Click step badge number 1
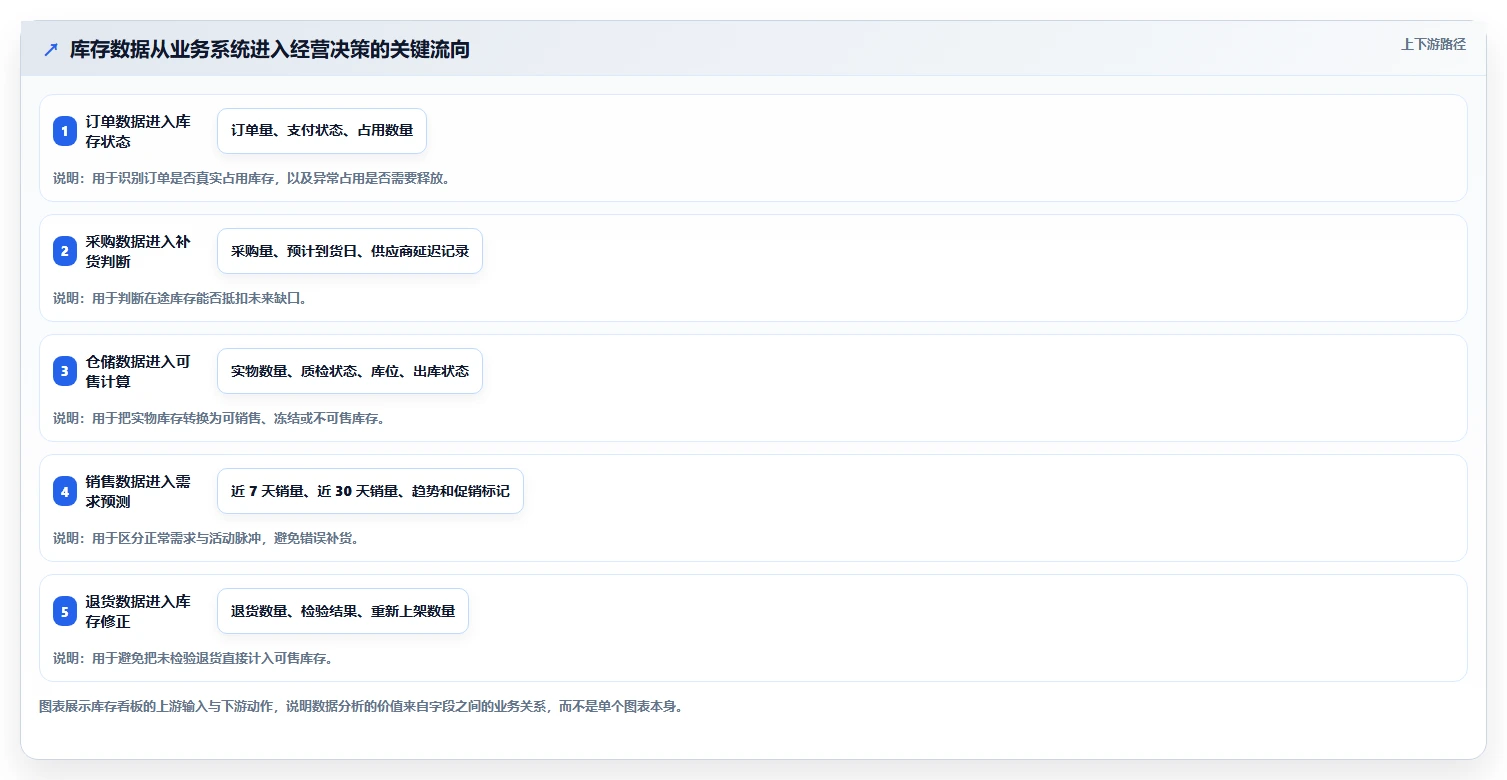1507x780 pixels. [65, 131]
